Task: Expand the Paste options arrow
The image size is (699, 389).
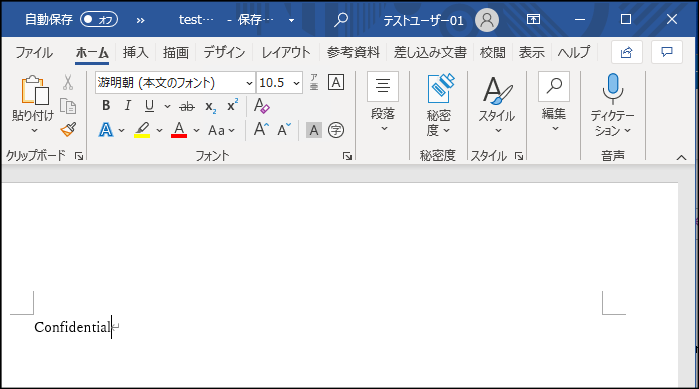Action: pos(34,131)
